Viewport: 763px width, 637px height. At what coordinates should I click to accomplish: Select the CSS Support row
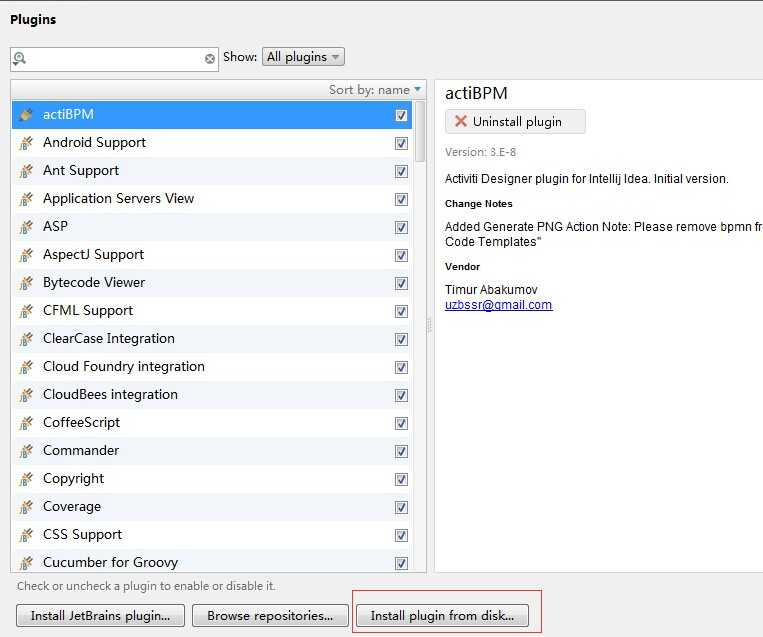(212, 535)
